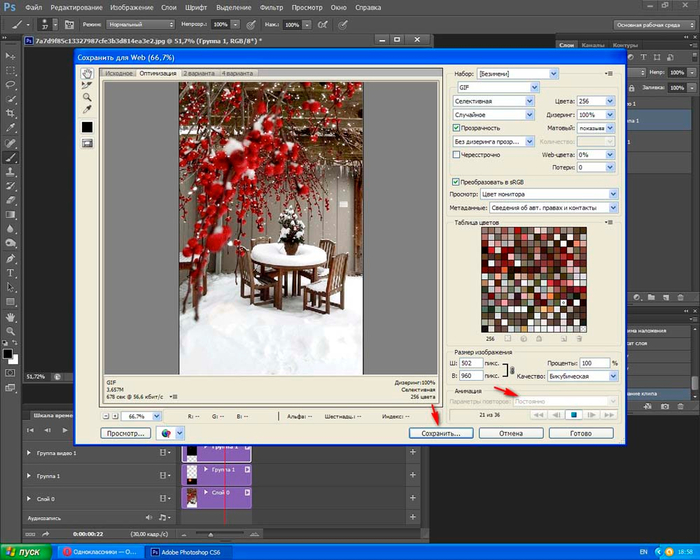The image size is (700, 560).
Task: Open the Фильтр menu
Action: point(271,8)
